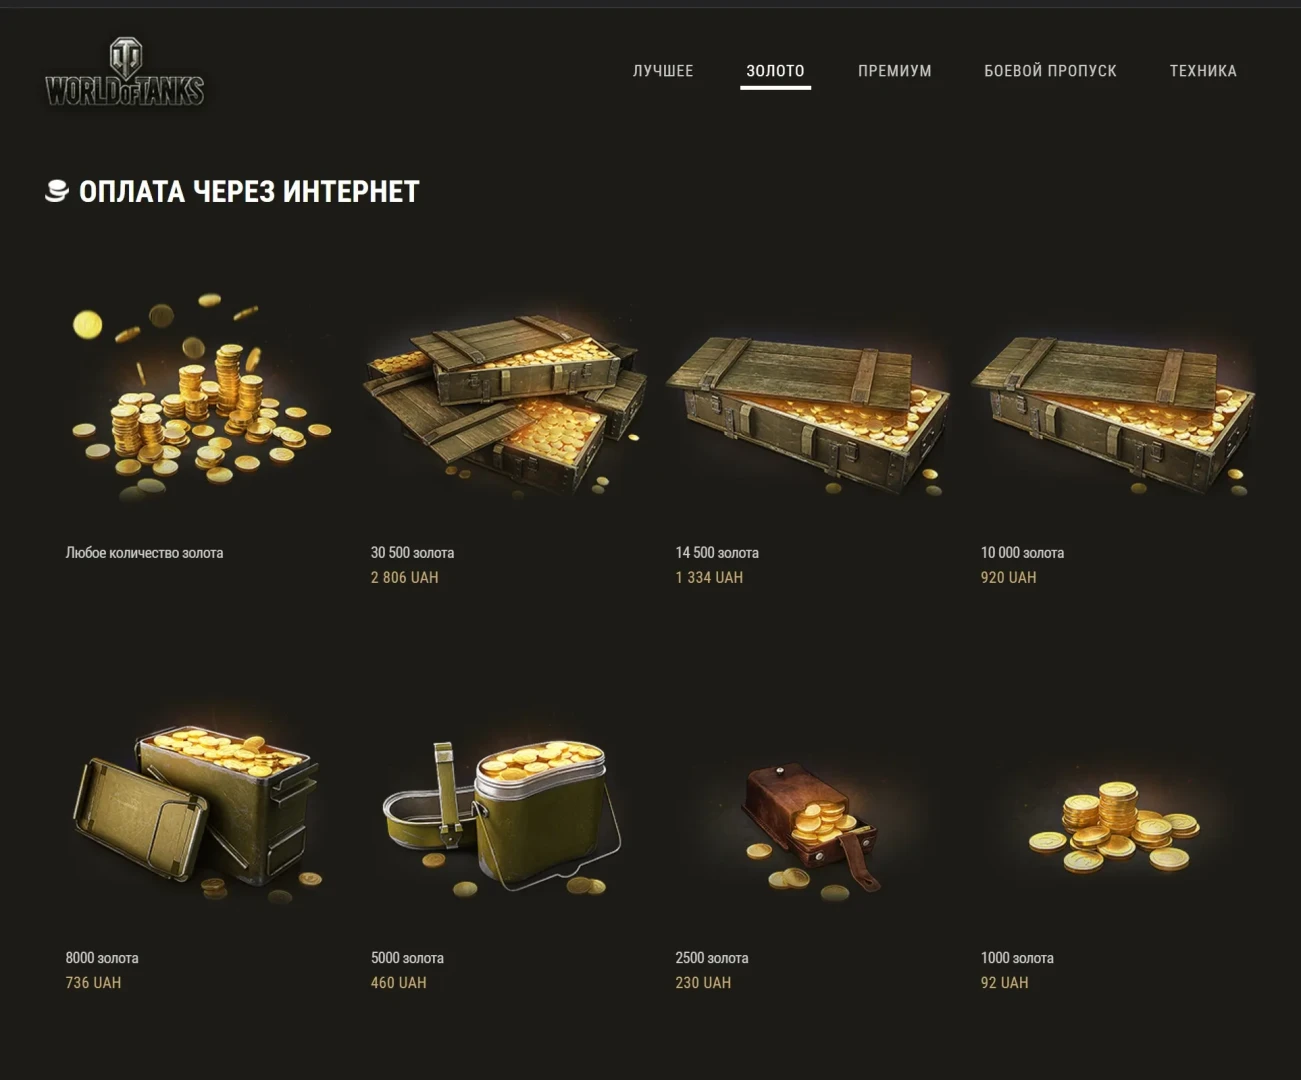Select the ЗОЛОТО tab

775,71
